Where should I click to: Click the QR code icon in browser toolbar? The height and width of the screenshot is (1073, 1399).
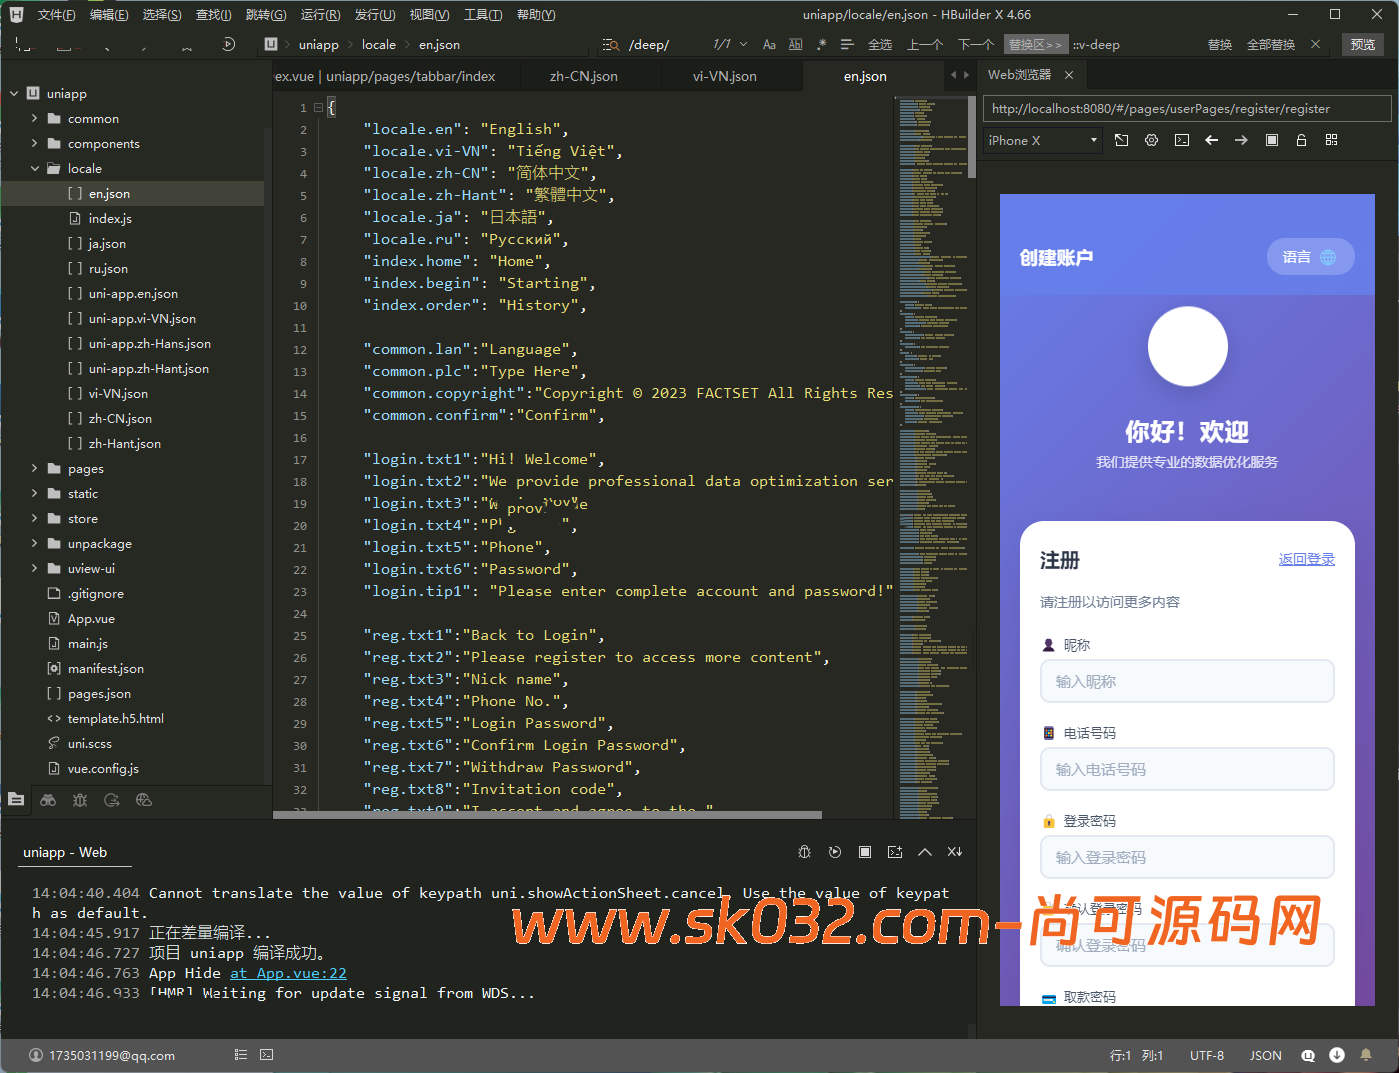pyautogui.click(x=1331, y=140)
